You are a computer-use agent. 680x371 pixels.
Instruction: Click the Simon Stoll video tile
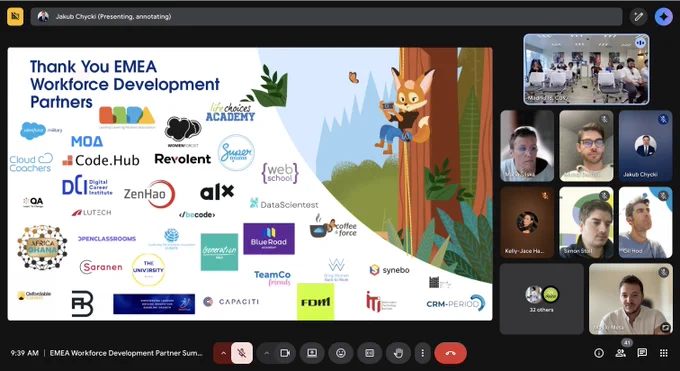(x=586, y=222)
